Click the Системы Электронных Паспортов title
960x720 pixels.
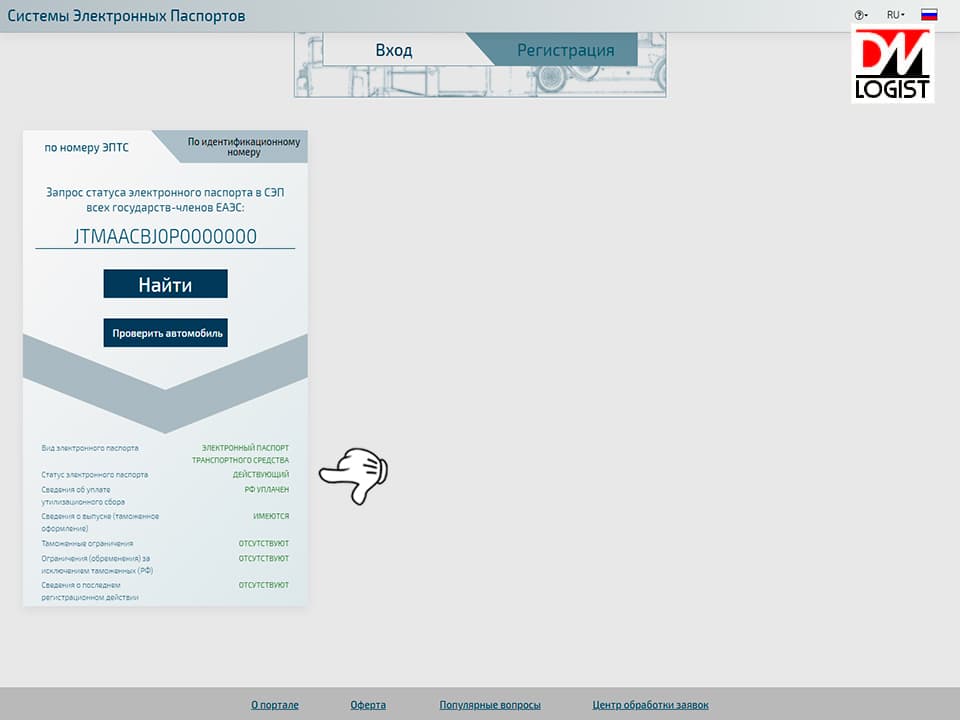click(126, 16)
